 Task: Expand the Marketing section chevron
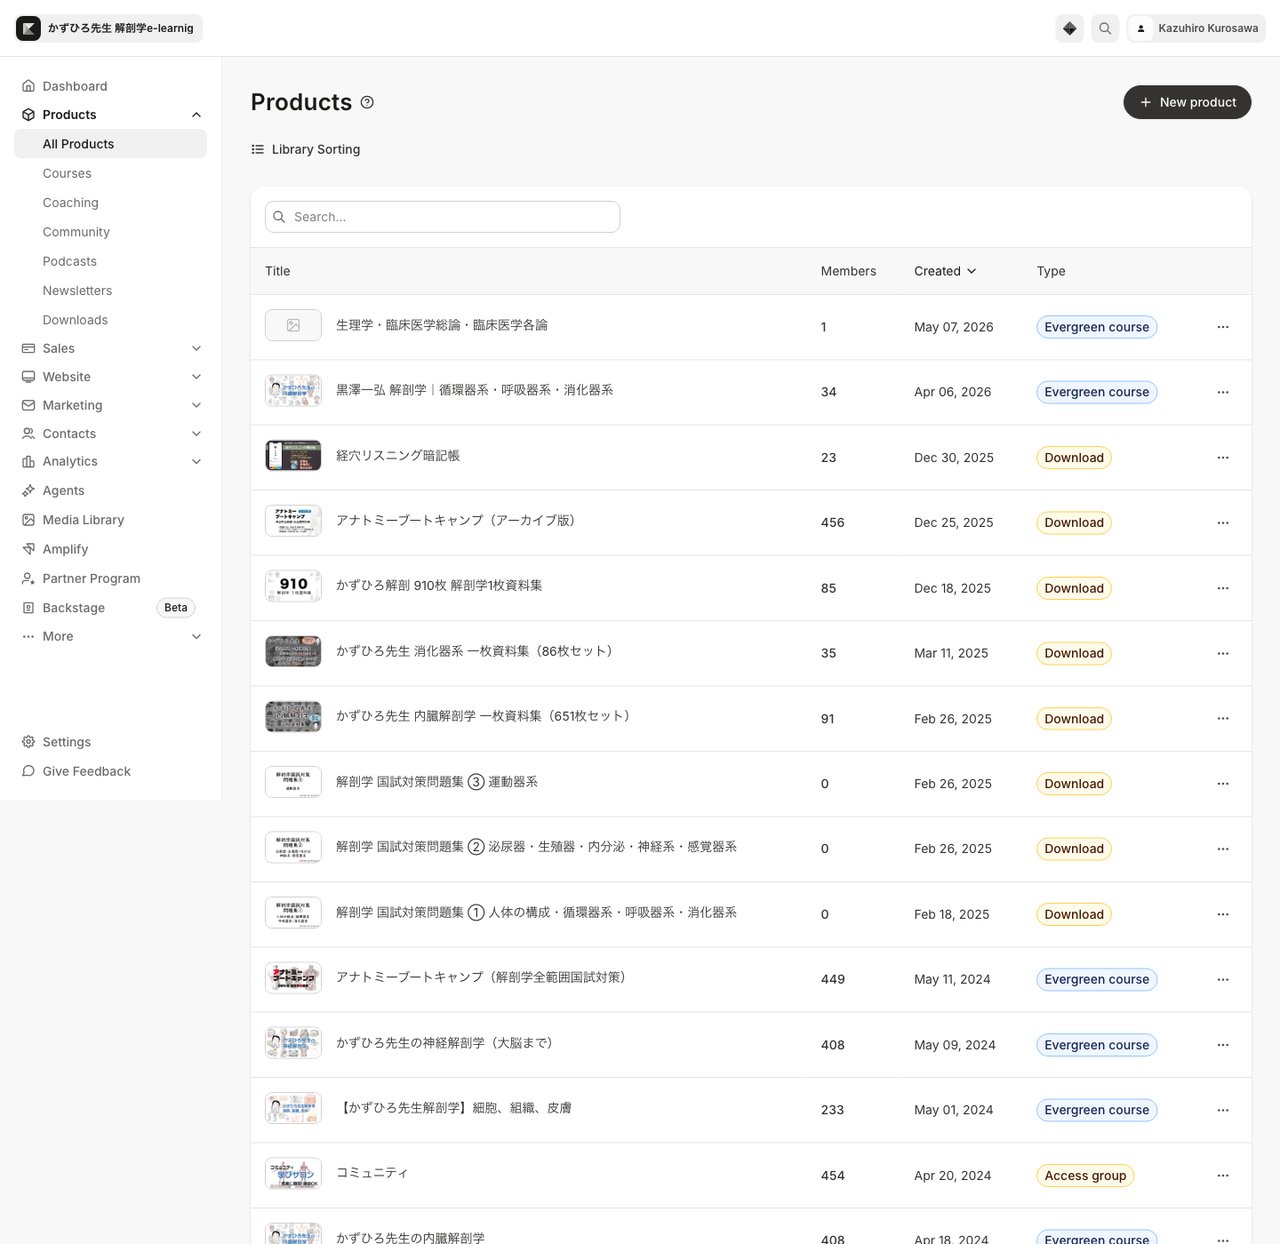pos(196,405)
